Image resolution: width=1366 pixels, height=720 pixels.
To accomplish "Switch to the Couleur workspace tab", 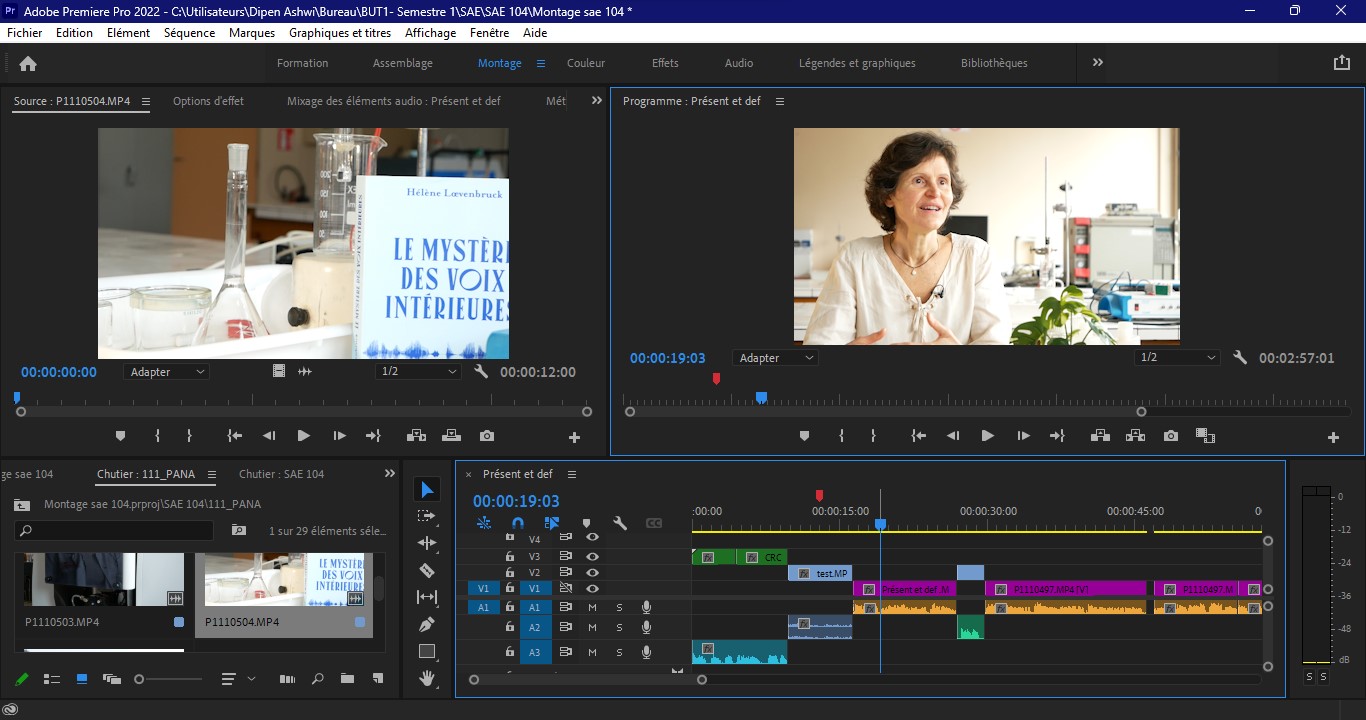I will click(x=585, y=63).
